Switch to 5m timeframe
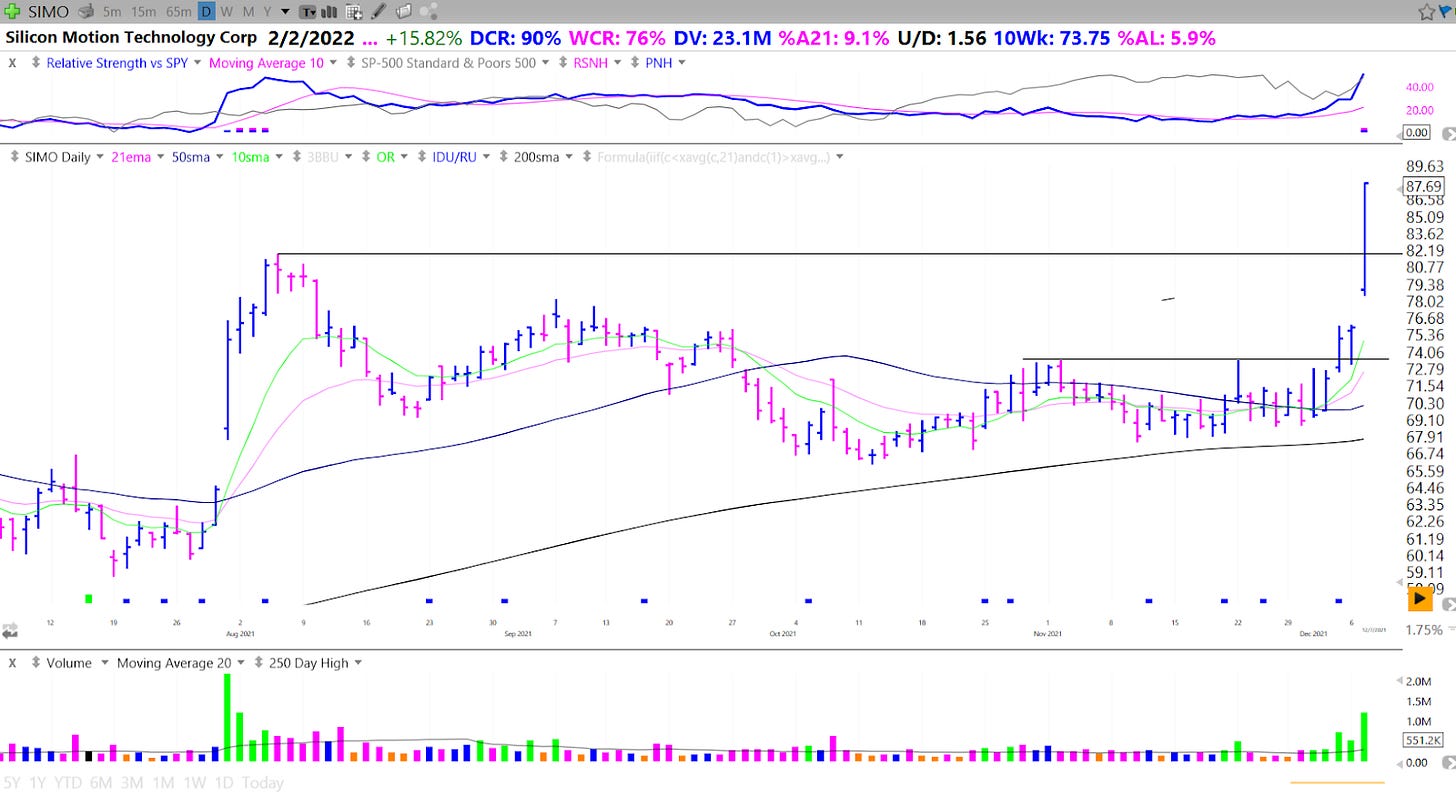Screen dimensions: 1456x795 (x=112, y=12)
